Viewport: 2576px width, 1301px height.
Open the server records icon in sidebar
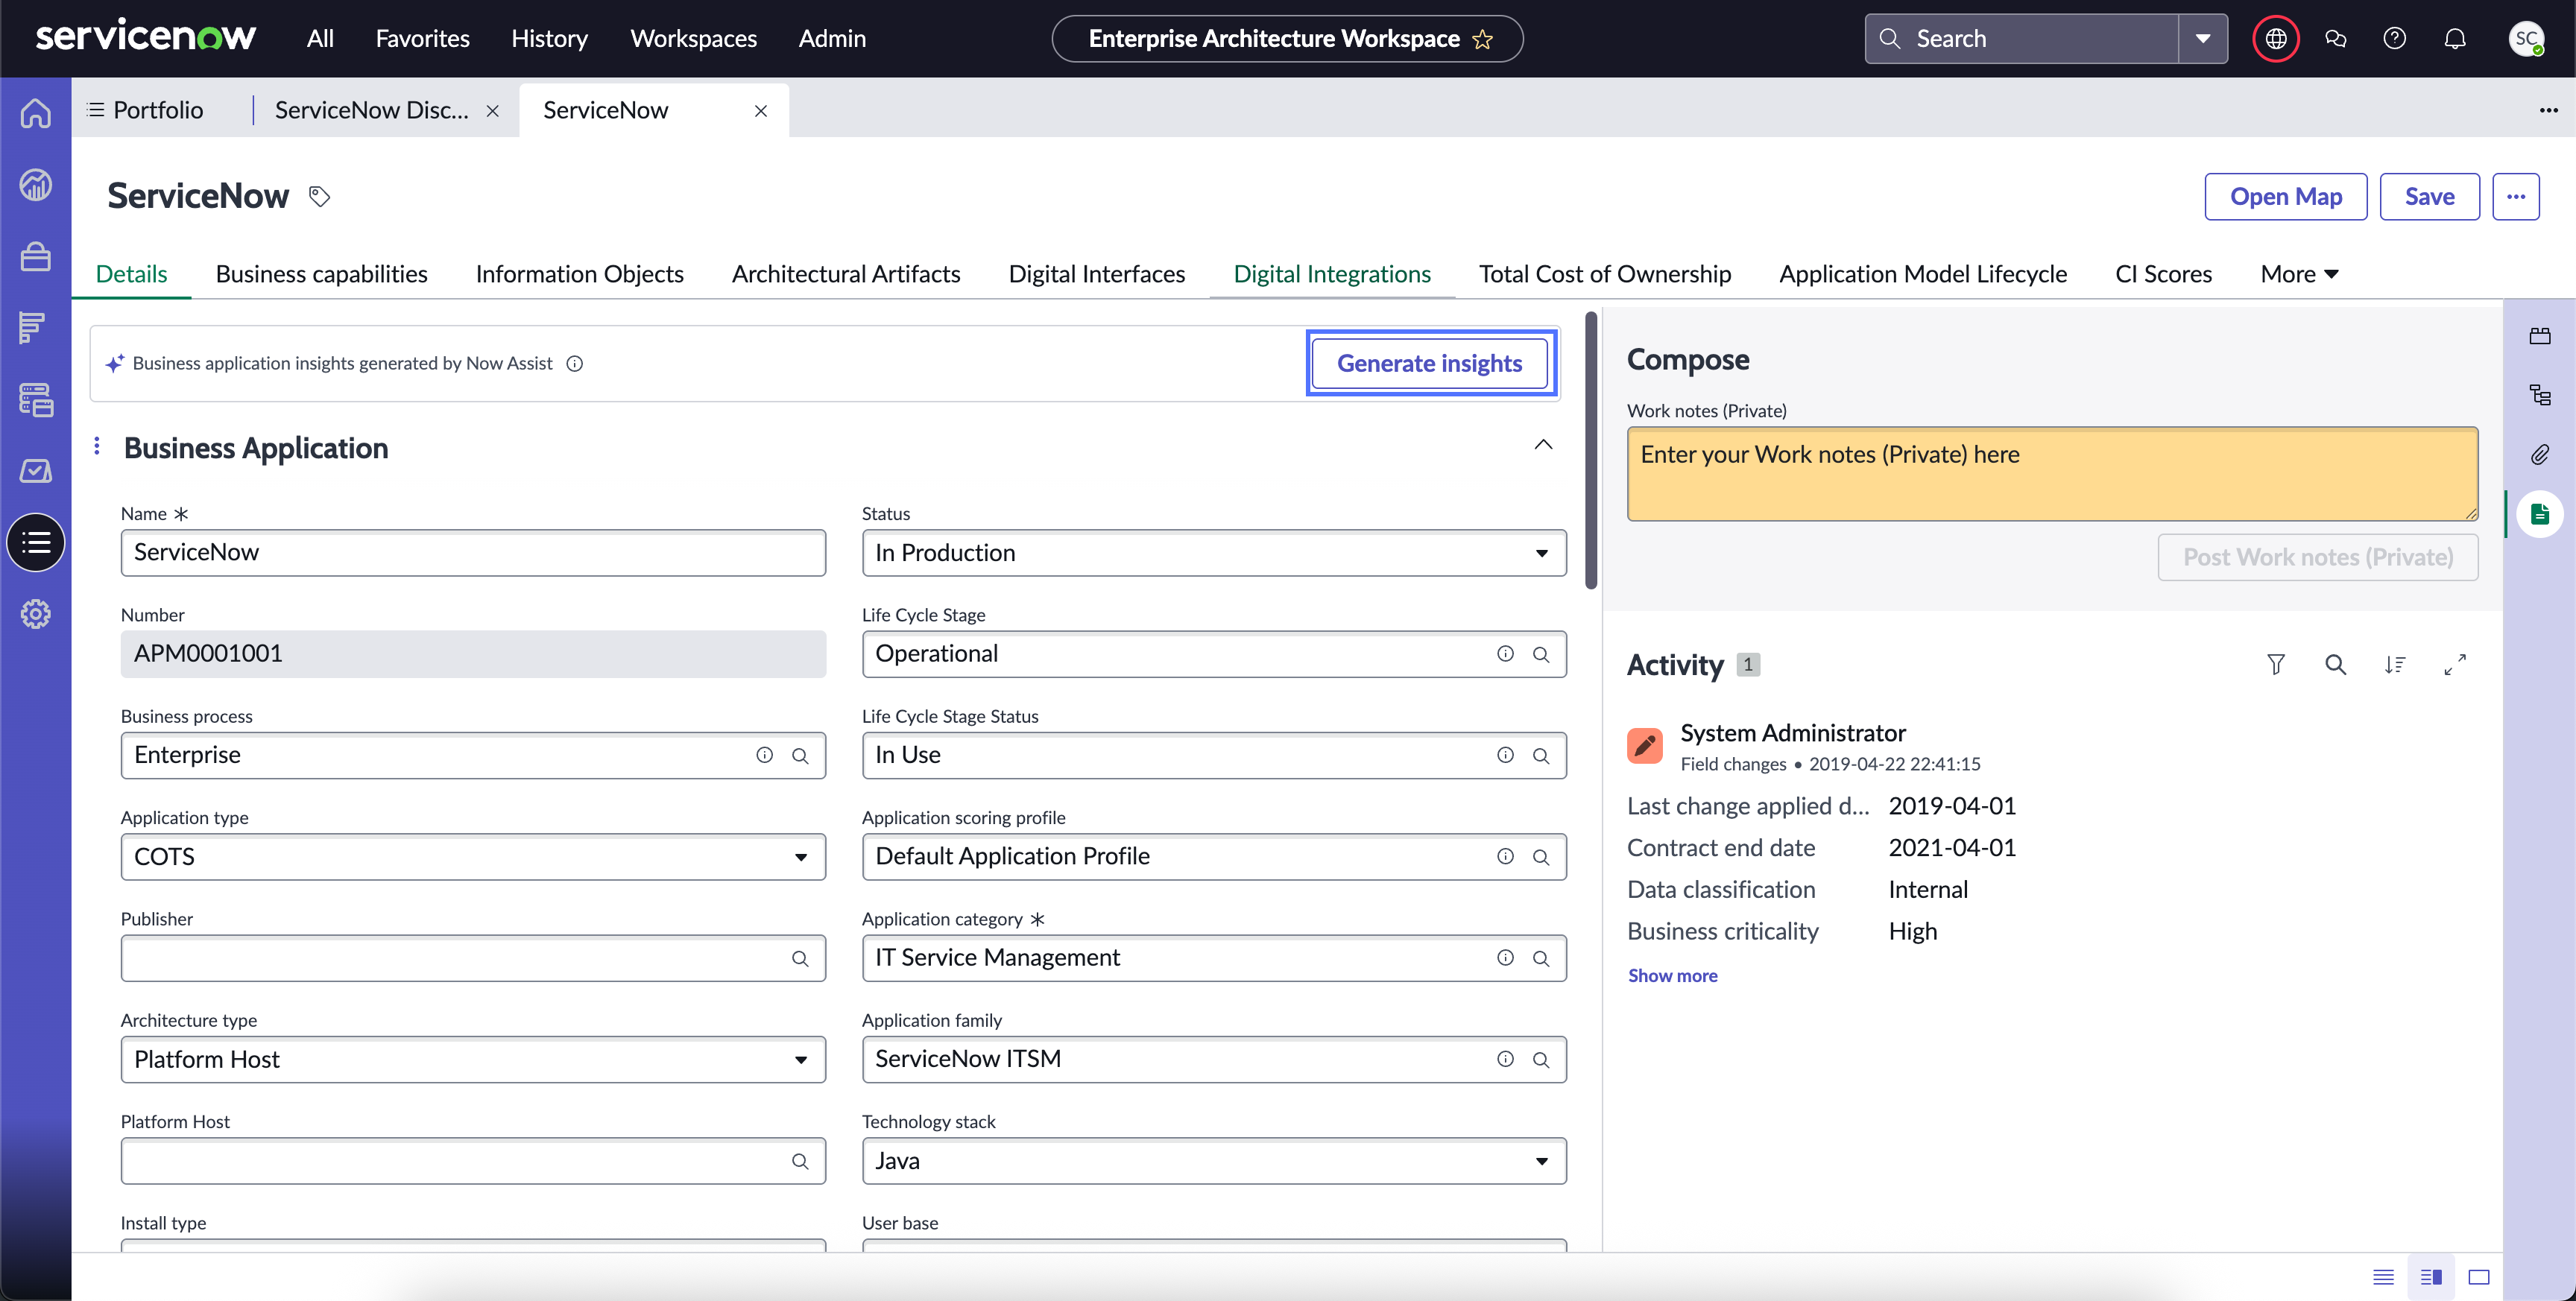coord(36,400)
